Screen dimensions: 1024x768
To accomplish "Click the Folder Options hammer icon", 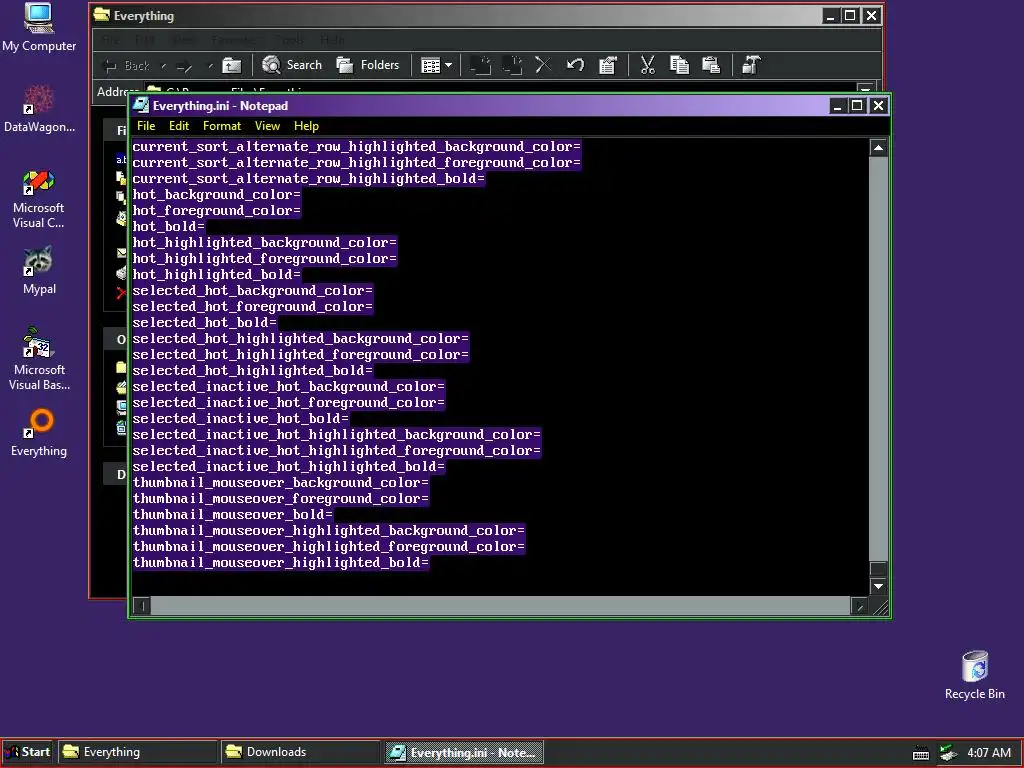I will pyautogui.click(x=751, y=65).
